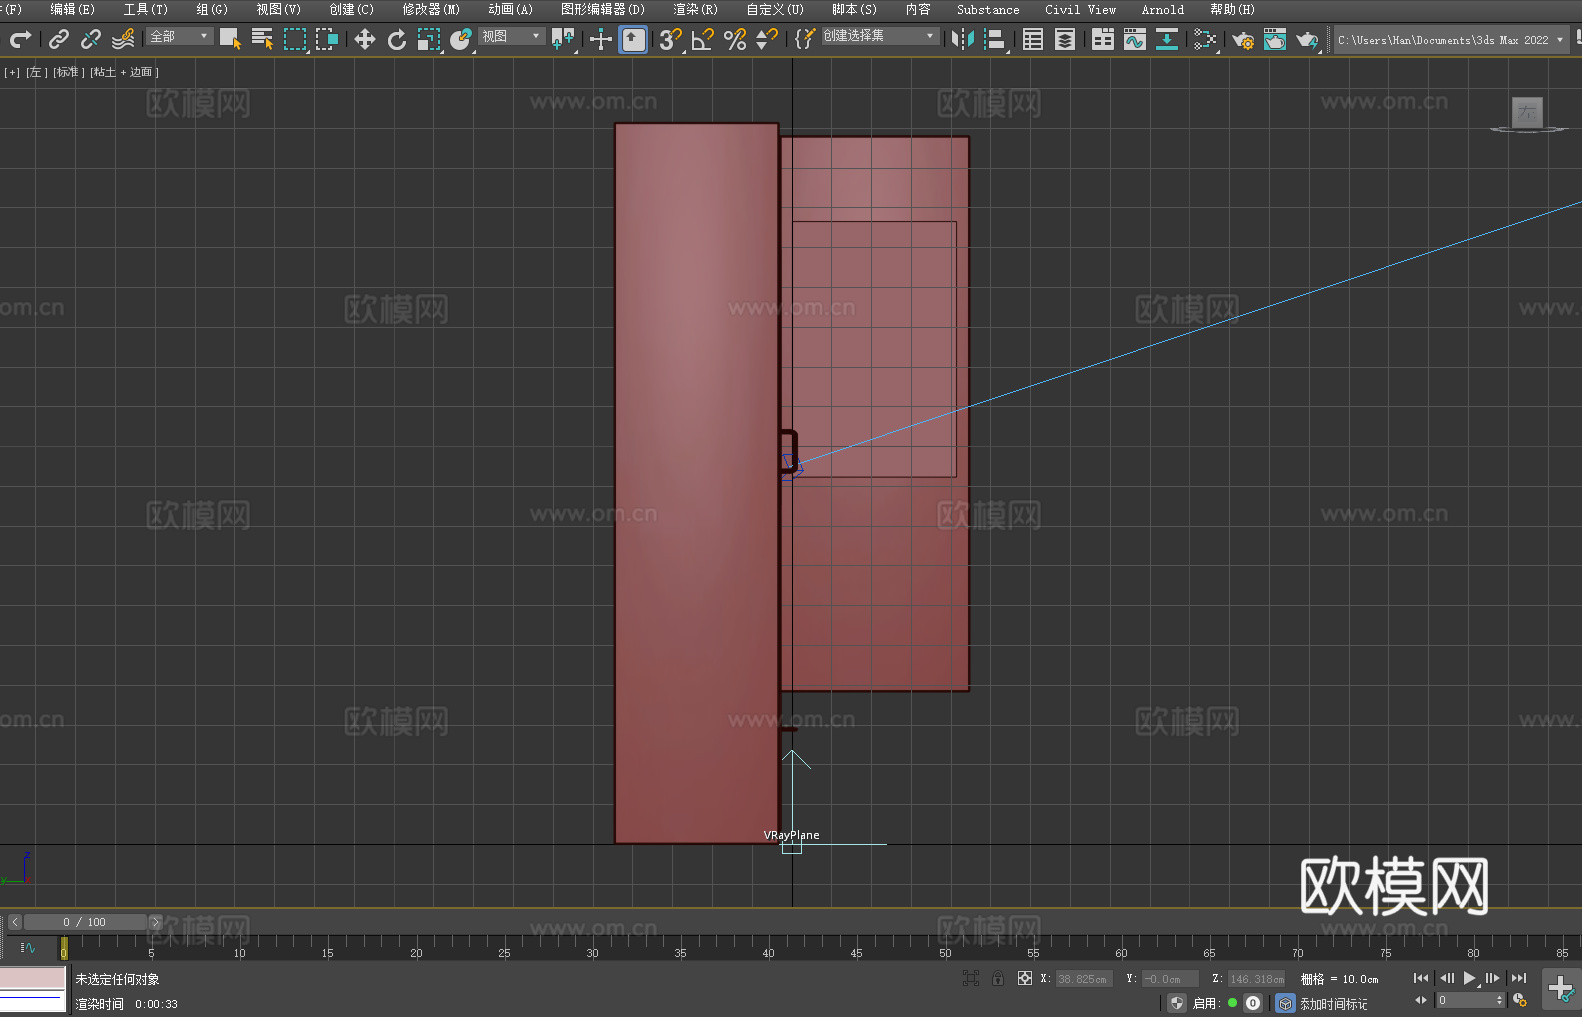Open Edit Named Selection Sets
Viewport: 1582px width, 1017px height.
pyautogui.click(x=805, y=39)
